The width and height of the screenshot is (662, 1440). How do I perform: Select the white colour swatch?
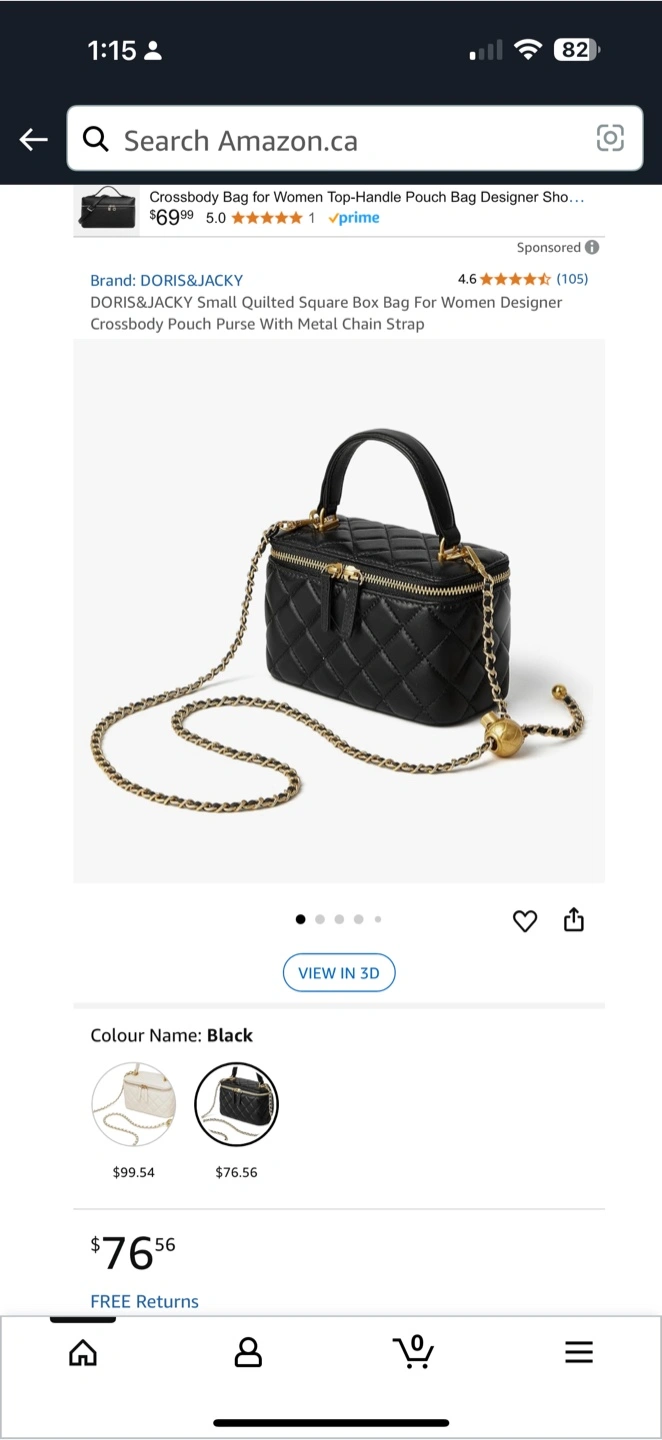pos(134,1104)
